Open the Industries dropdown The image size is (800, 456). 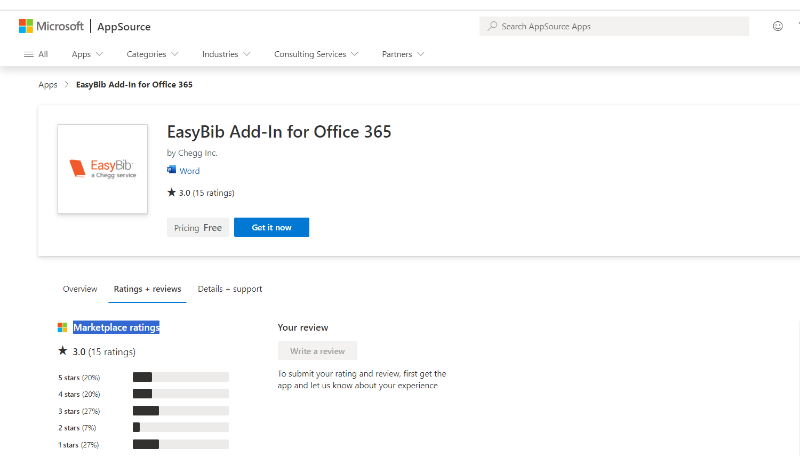(225, 54)
